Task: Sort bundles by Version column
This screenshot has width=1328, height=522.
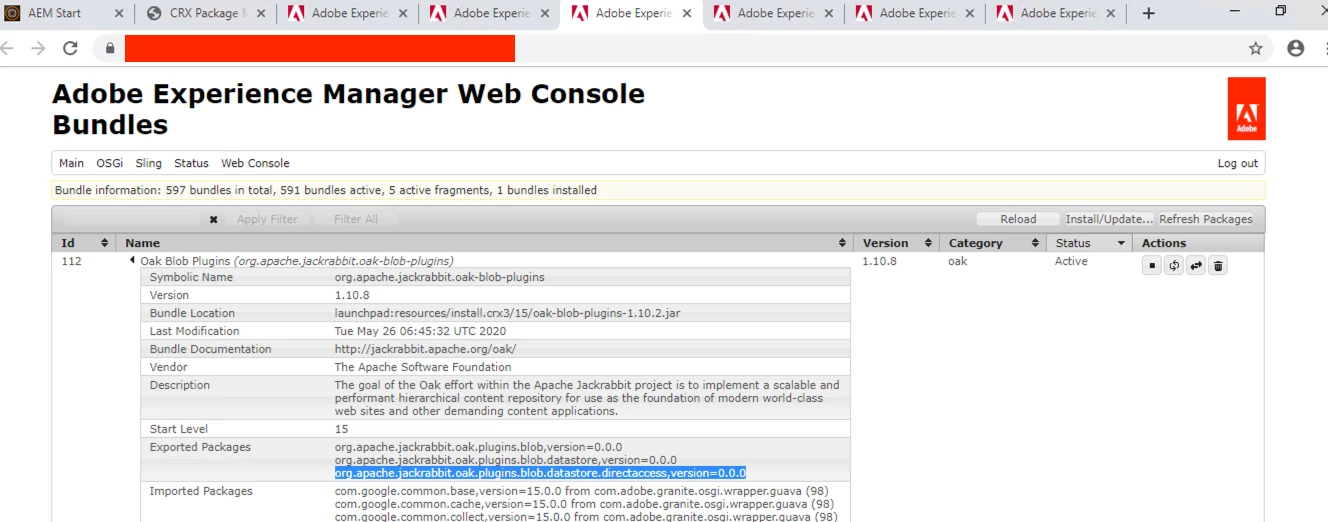Action: point(928,243)
